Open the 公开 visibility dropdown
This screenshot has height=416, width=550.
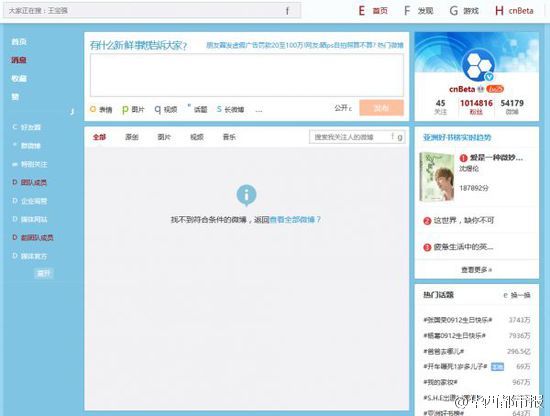(x=343, y=108)
